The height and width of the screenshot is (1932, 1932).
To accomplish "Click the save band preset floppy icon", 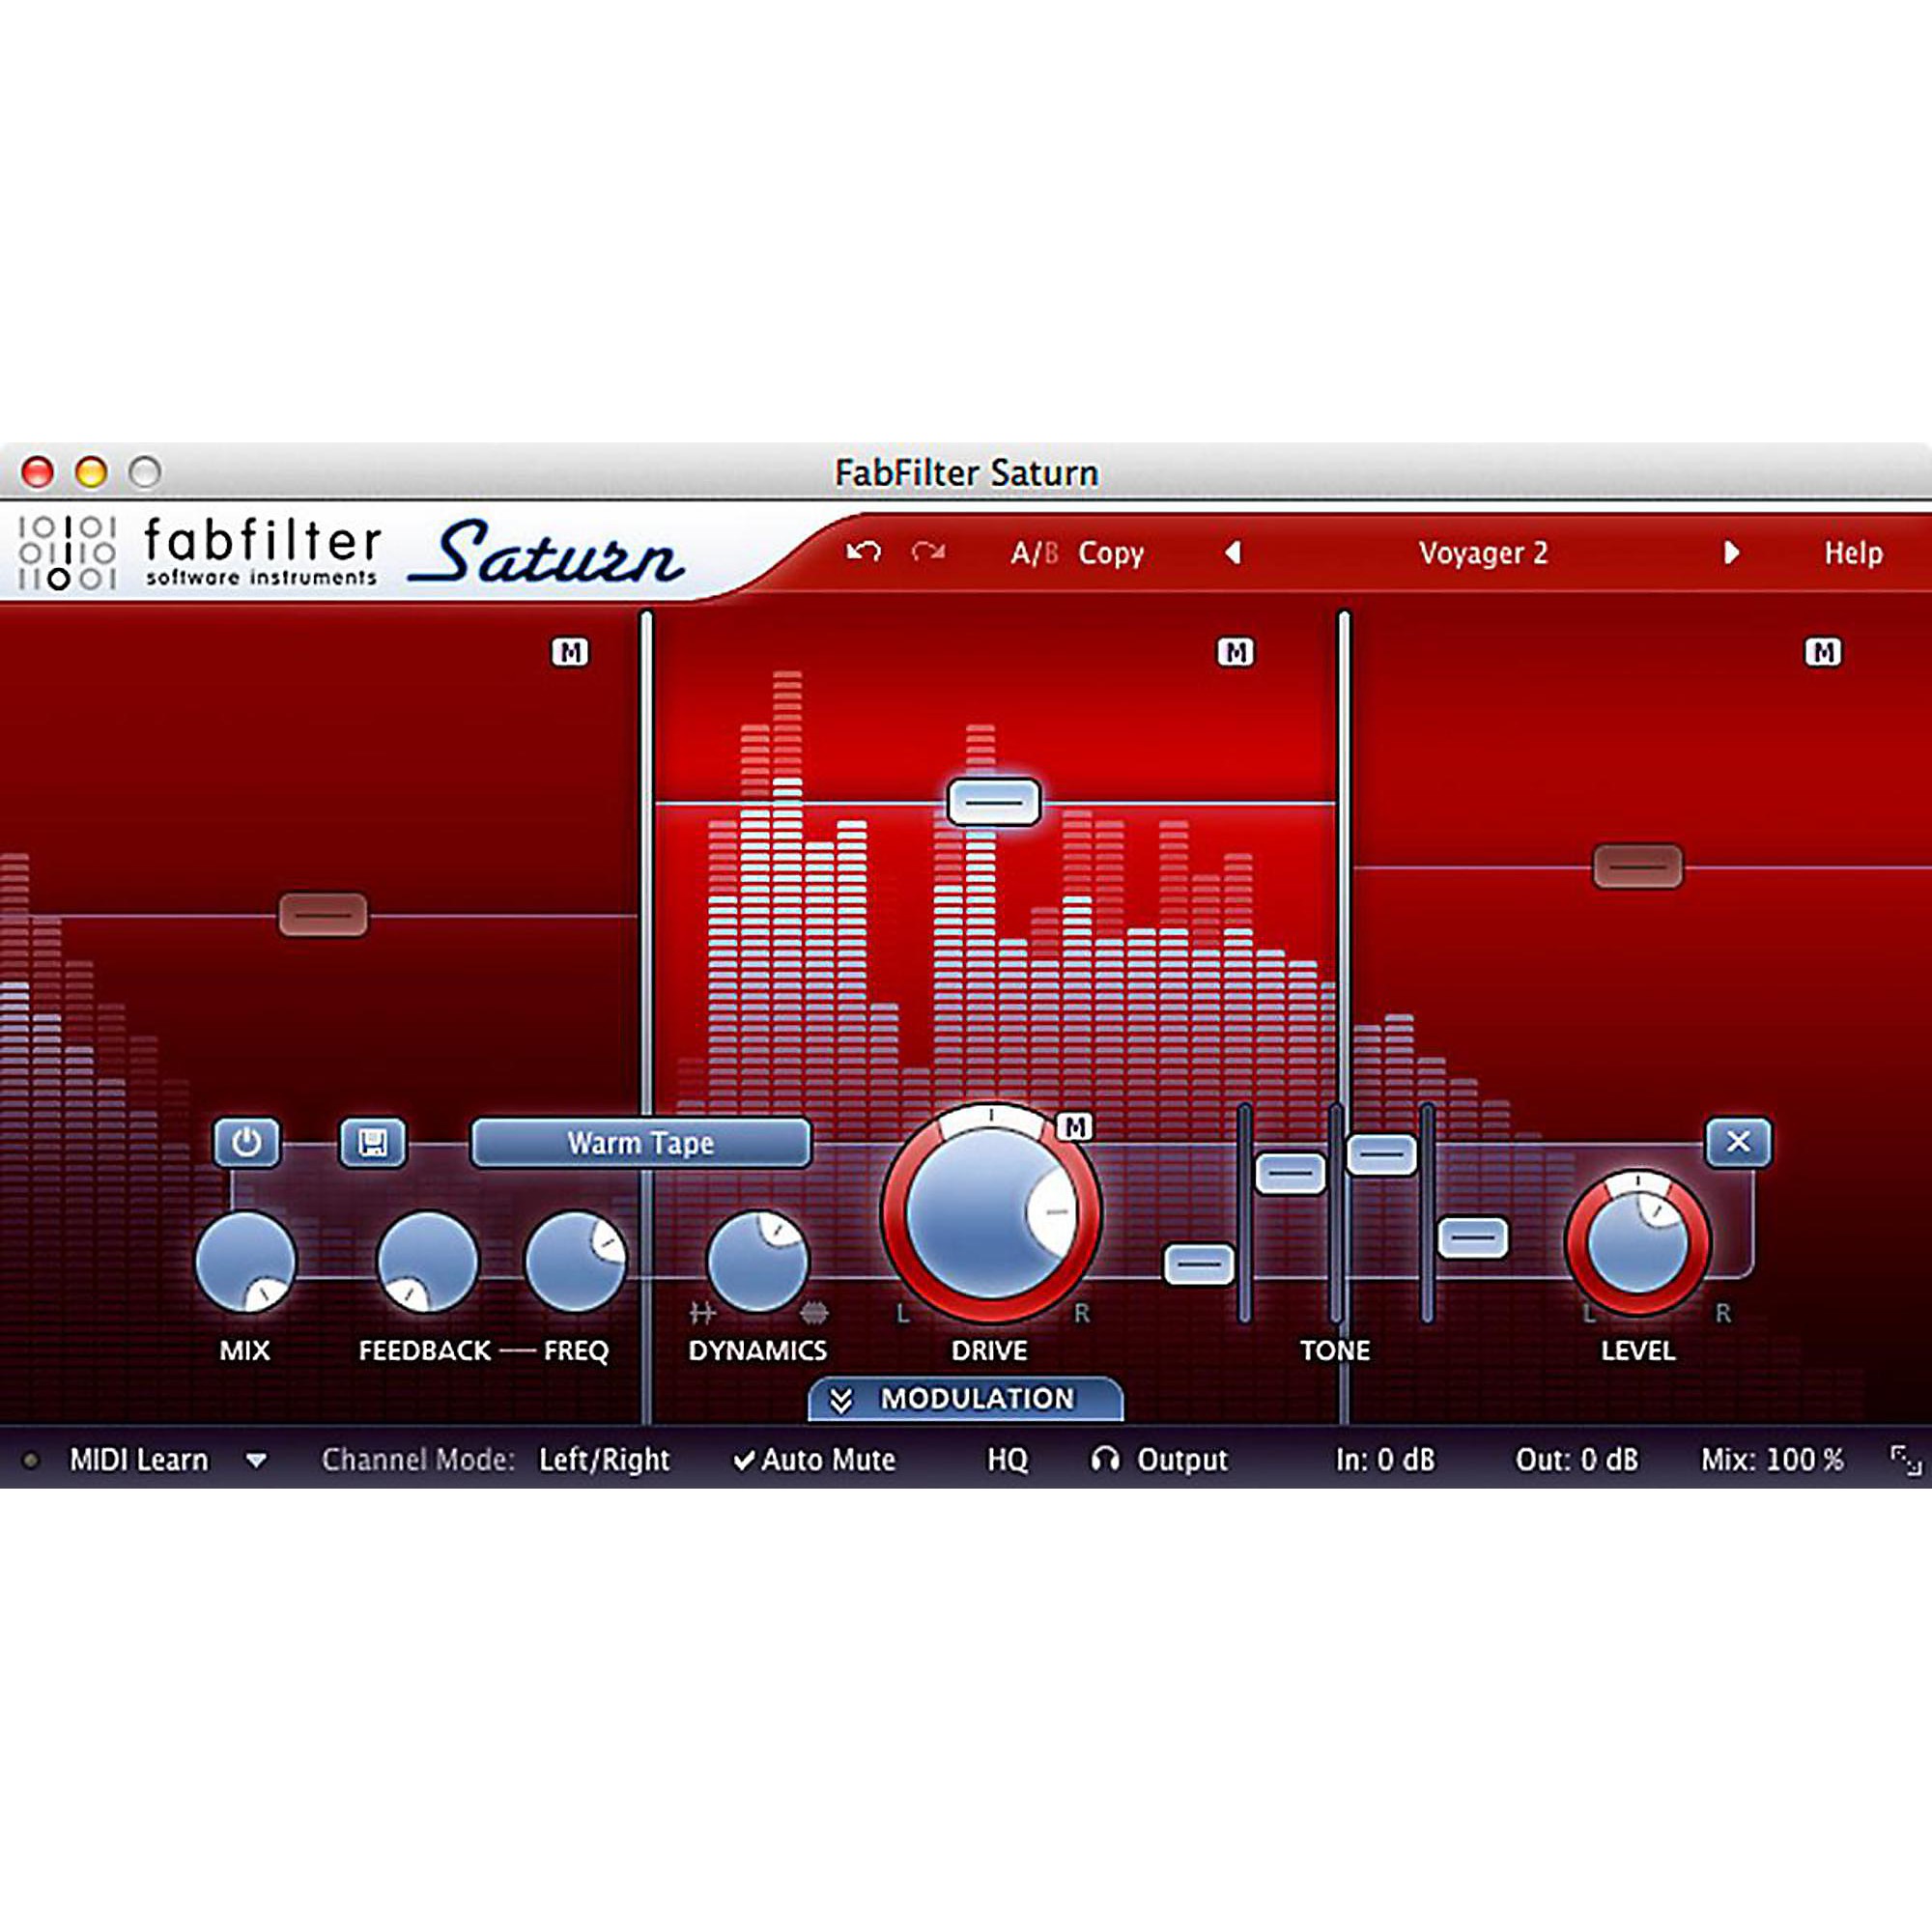I will coord(373,1142).
